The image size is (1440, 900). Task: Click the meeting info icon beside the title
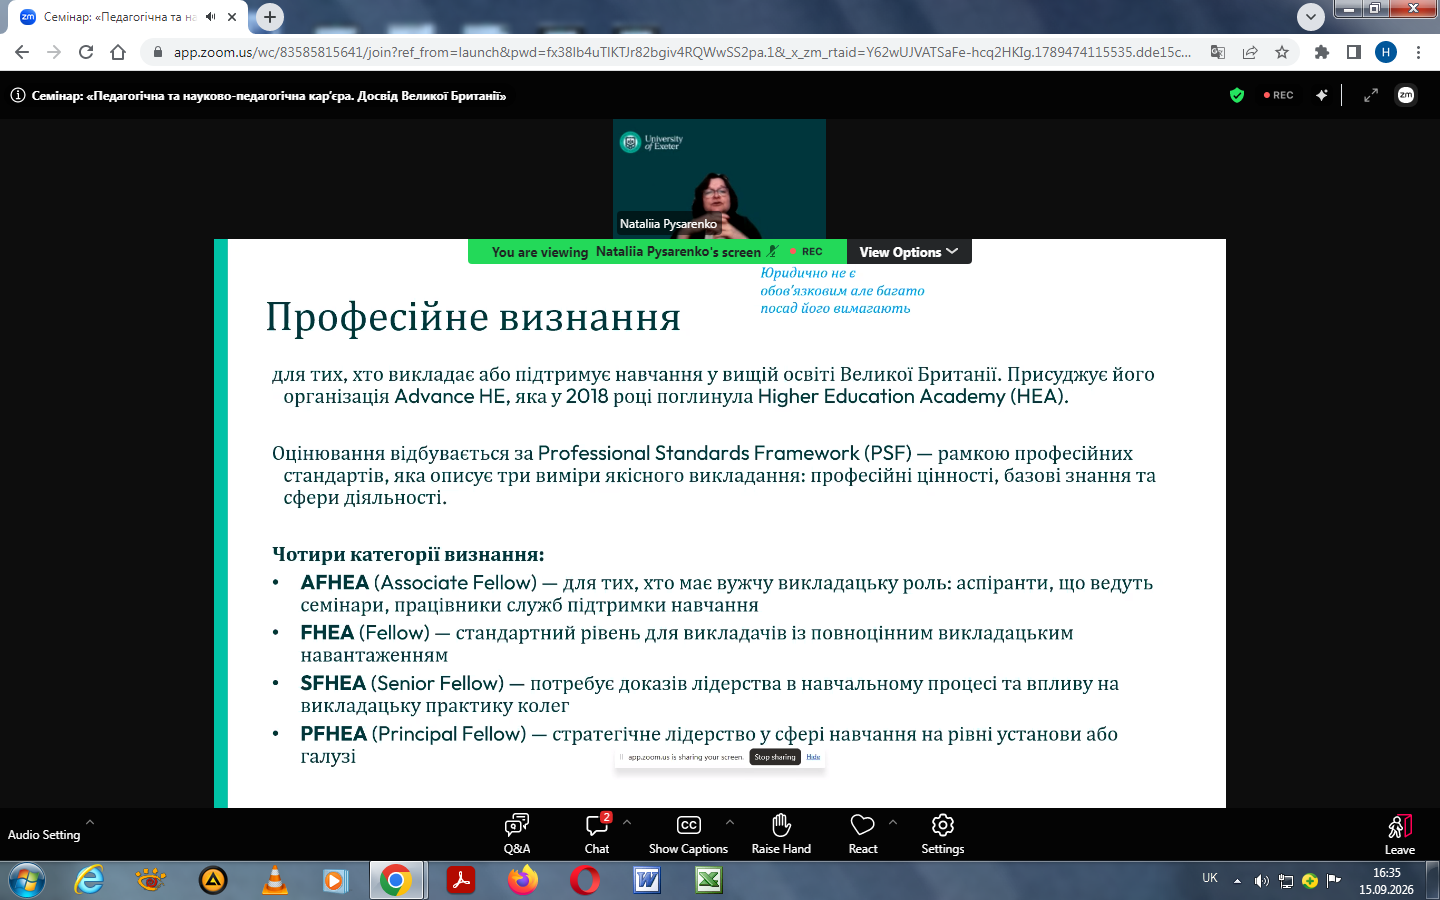click(x=18, y=96)
